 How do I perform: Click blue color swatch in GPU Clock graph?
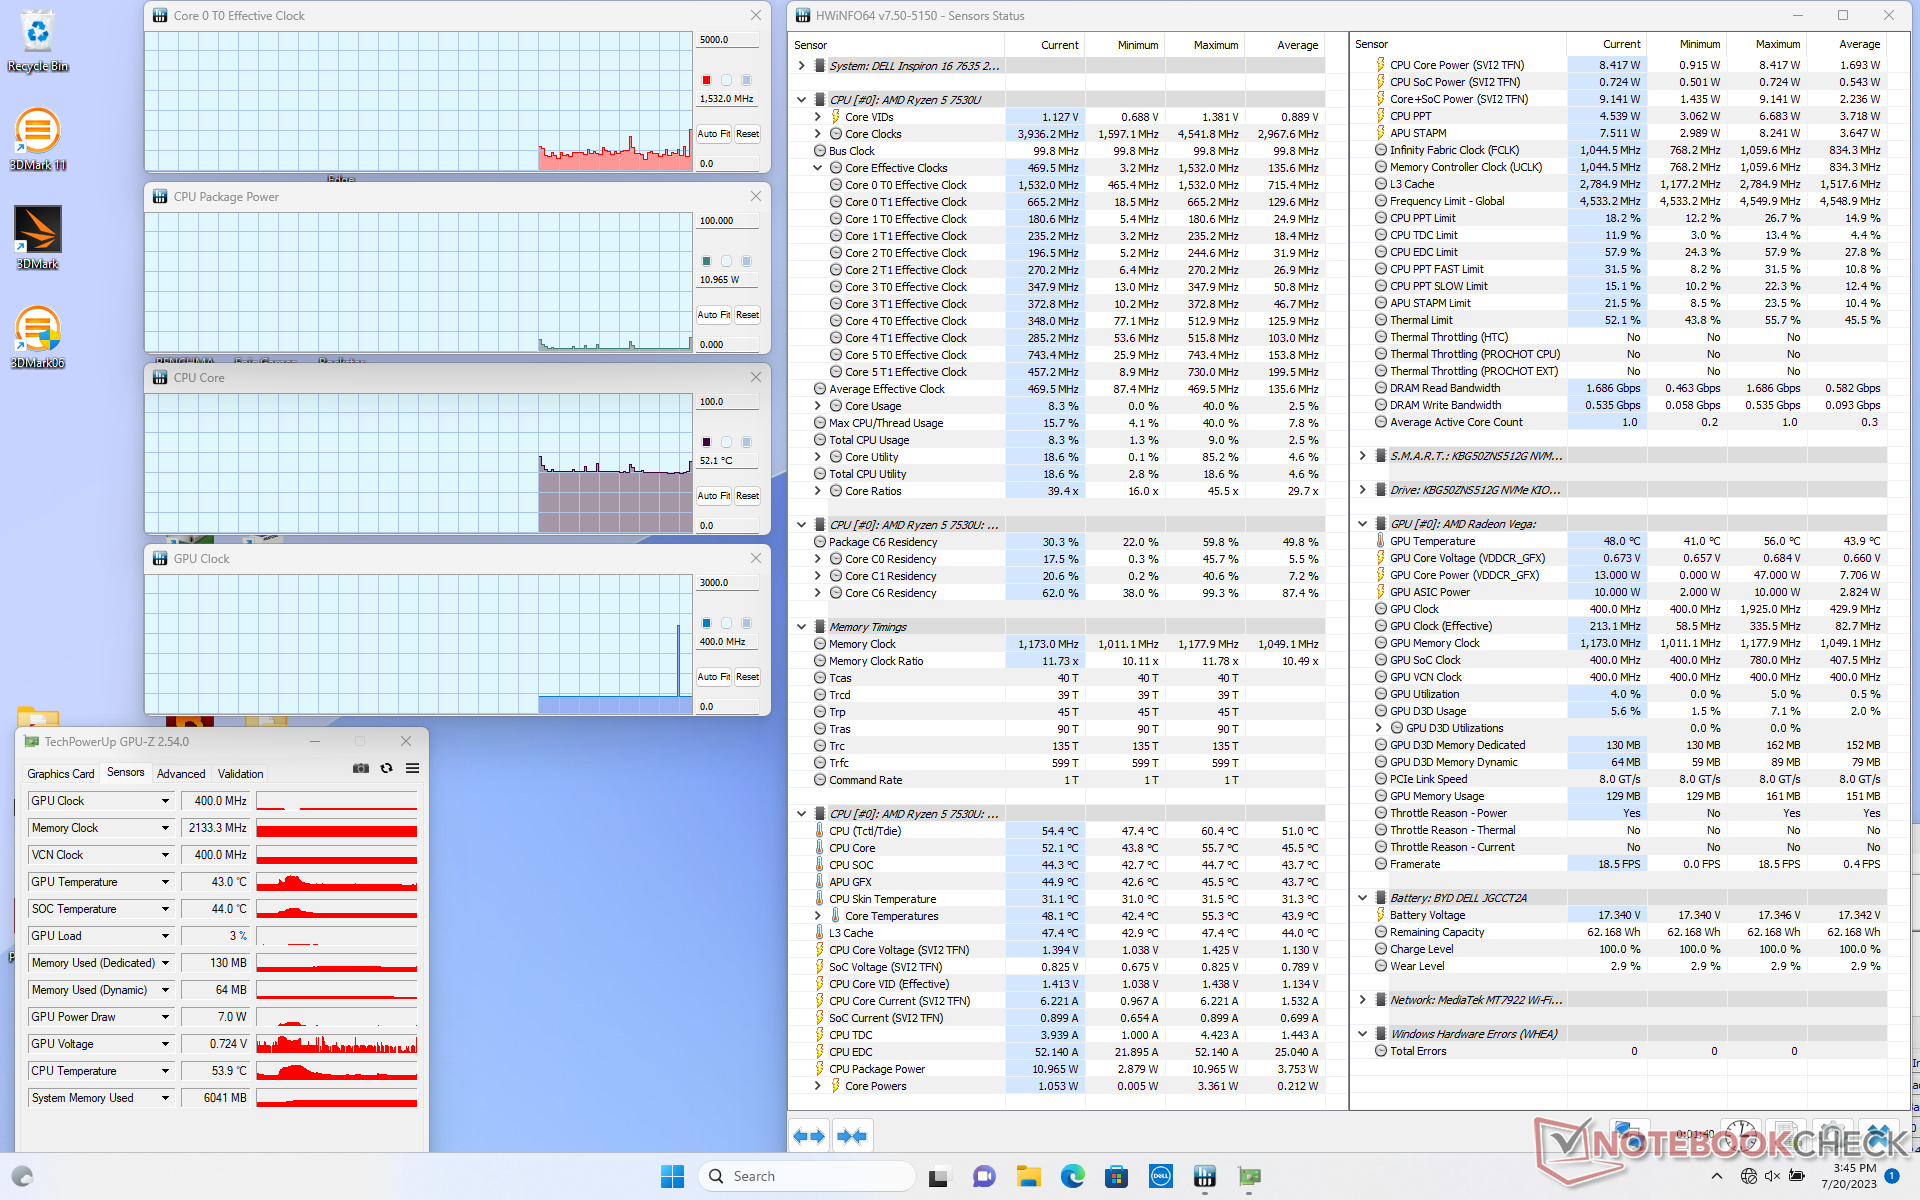click(x=706, y=623)
